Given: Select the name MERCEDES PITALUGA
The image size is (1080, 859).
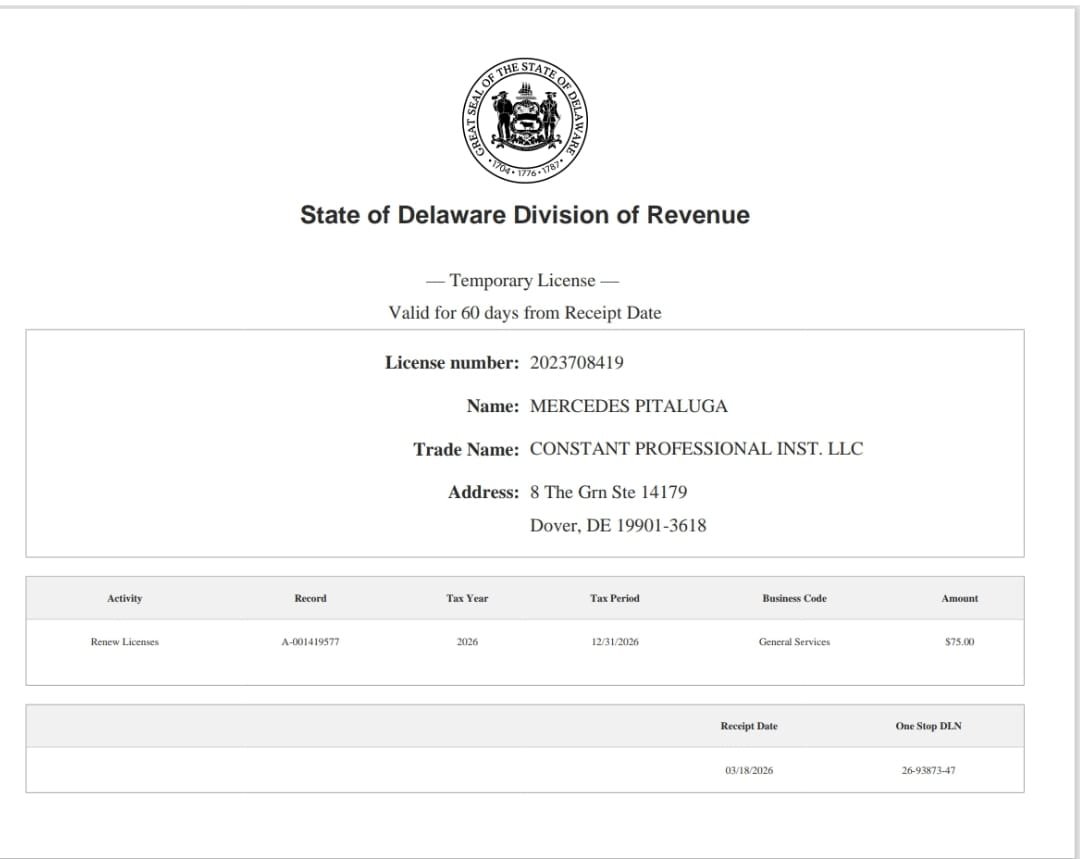Looking at the screenshot, I should pyautogui.click(x=628, y=406).
